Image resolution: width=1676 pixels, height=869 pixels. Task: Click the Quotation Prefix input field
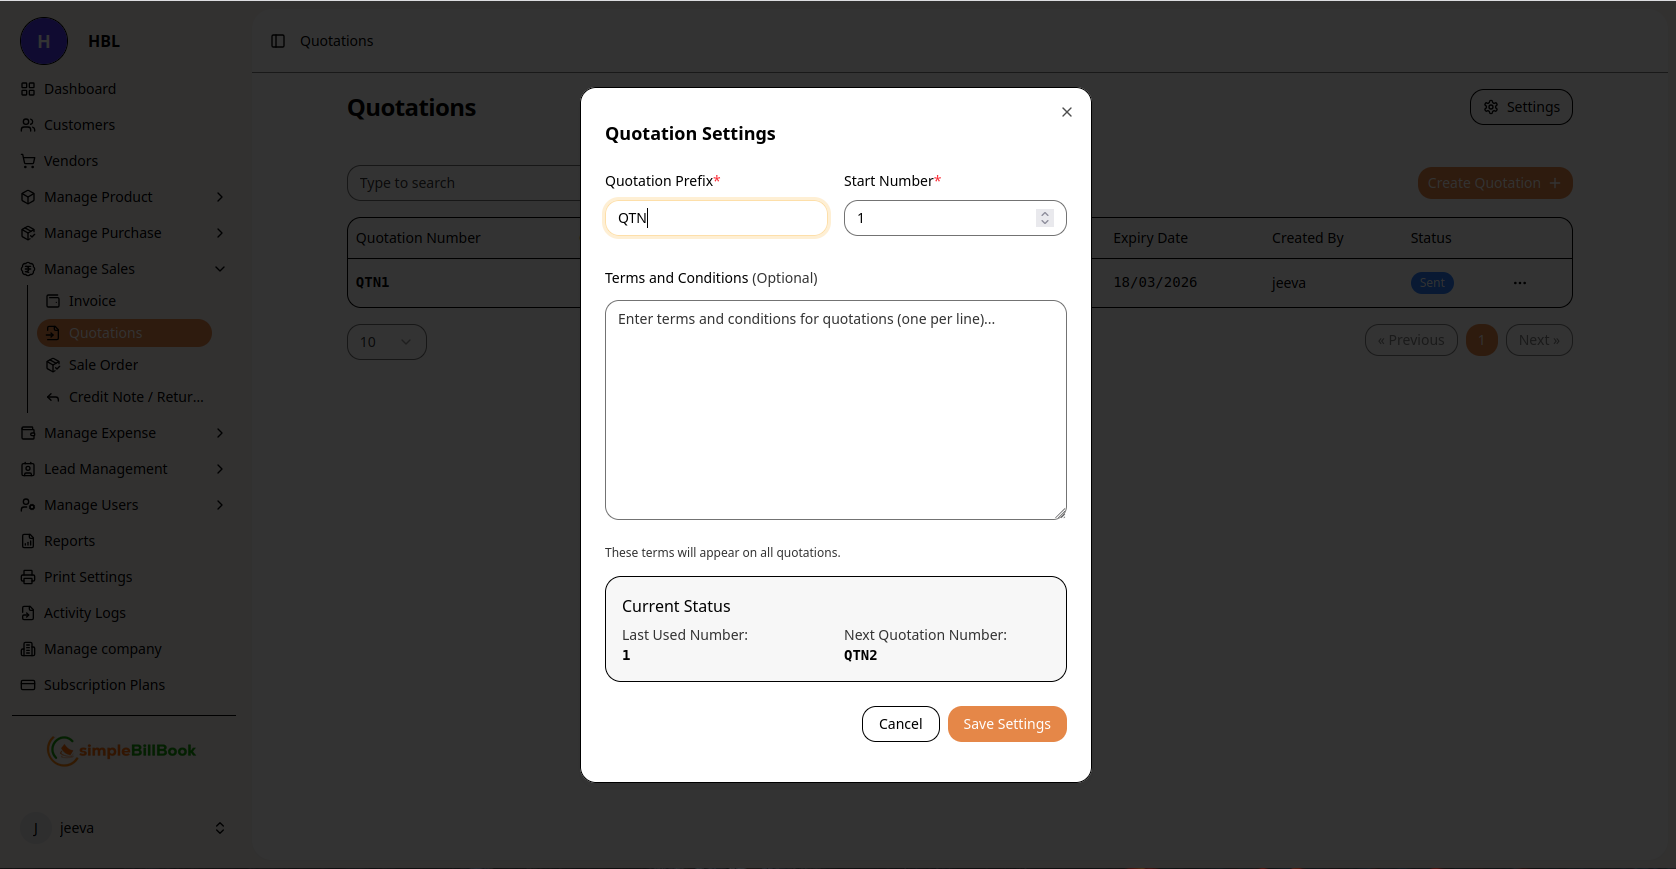click(716, 218)
